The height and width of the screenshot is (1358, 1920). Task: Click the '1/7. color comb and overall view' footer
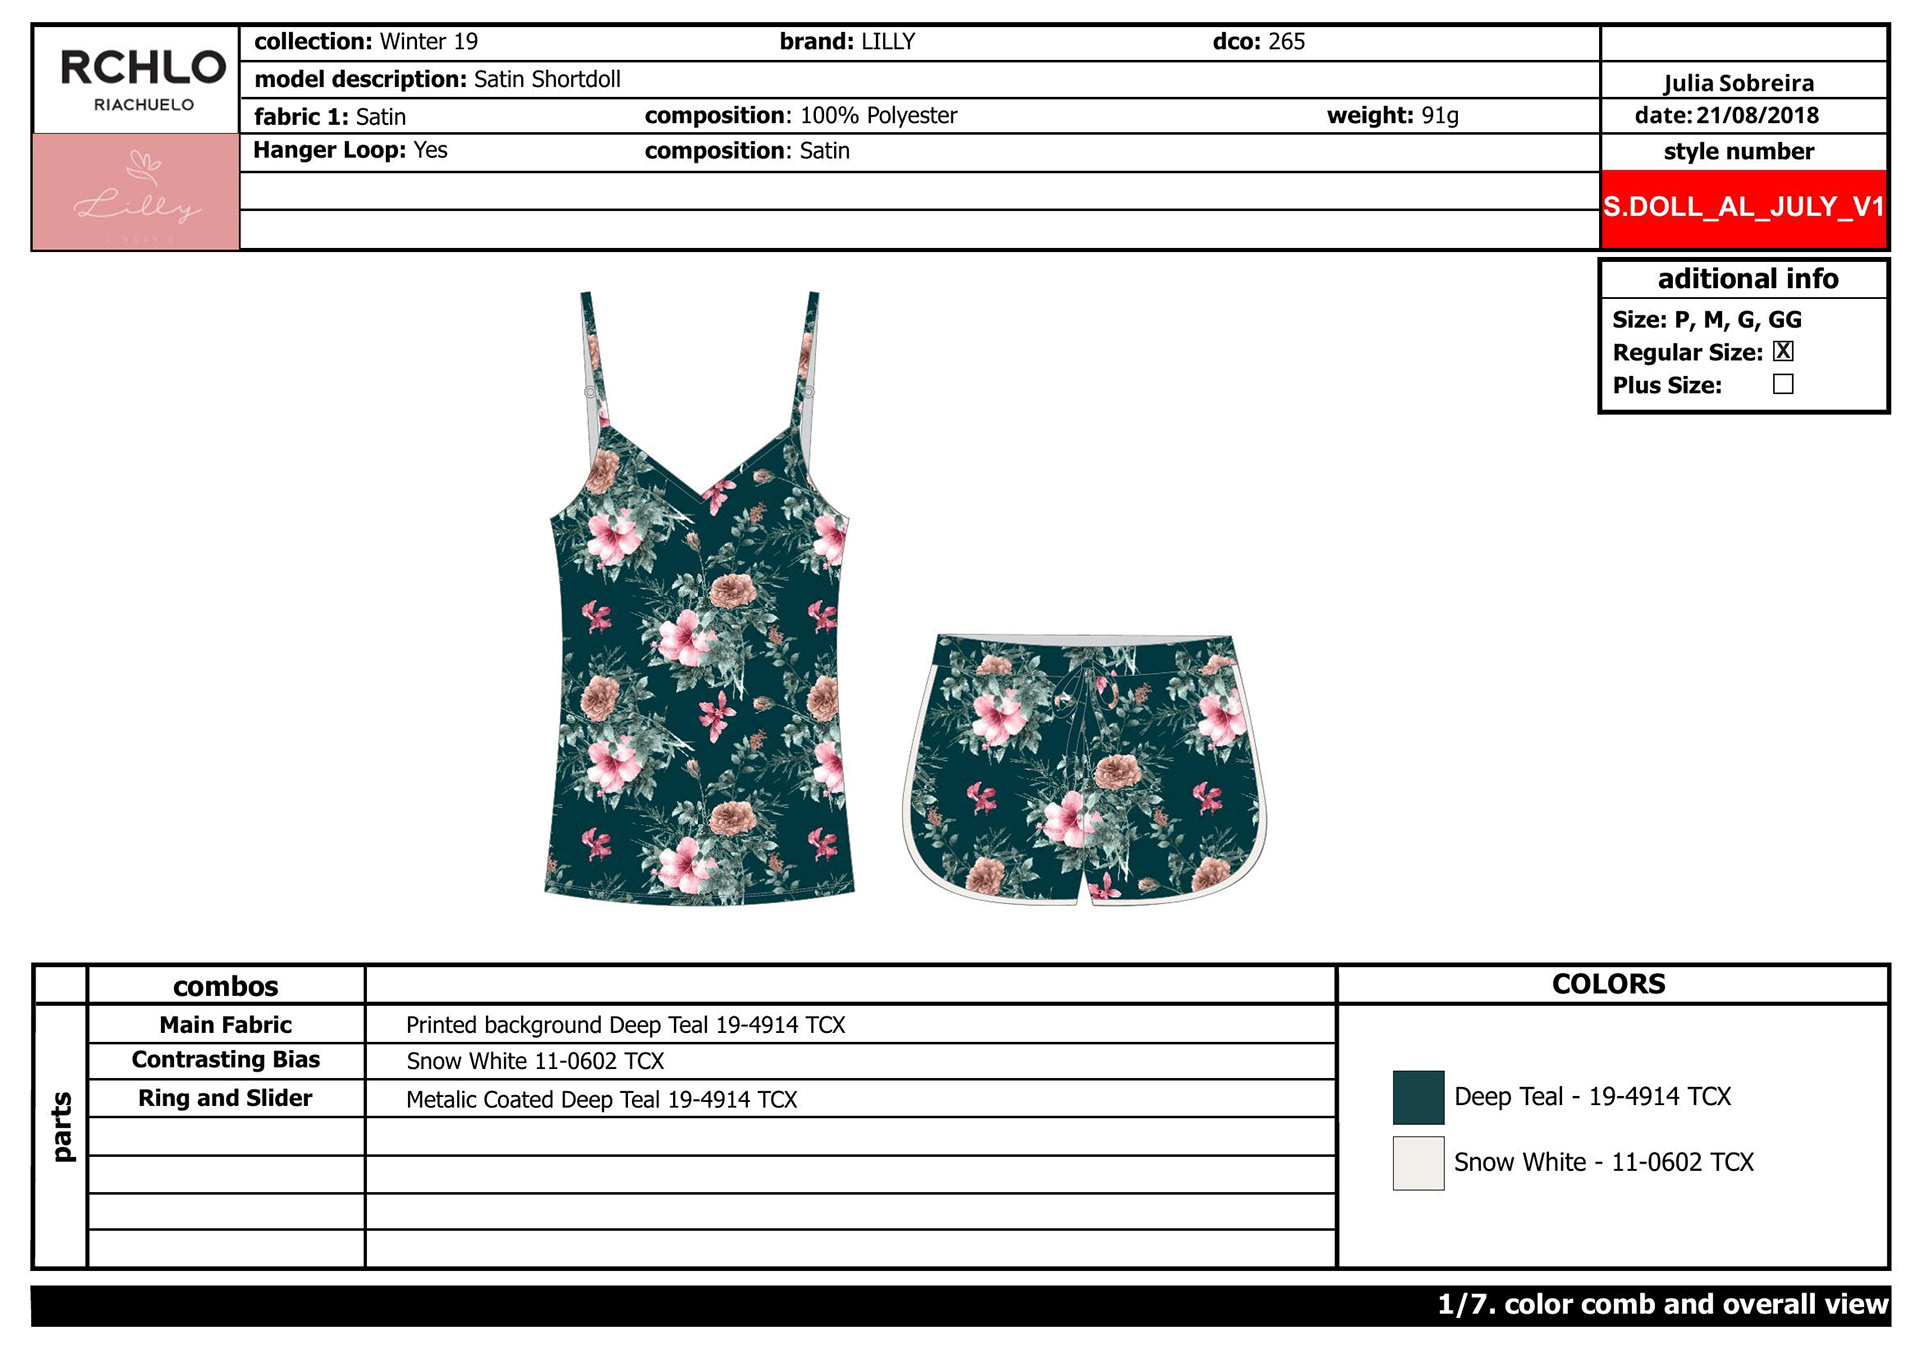point(1661,1305)
